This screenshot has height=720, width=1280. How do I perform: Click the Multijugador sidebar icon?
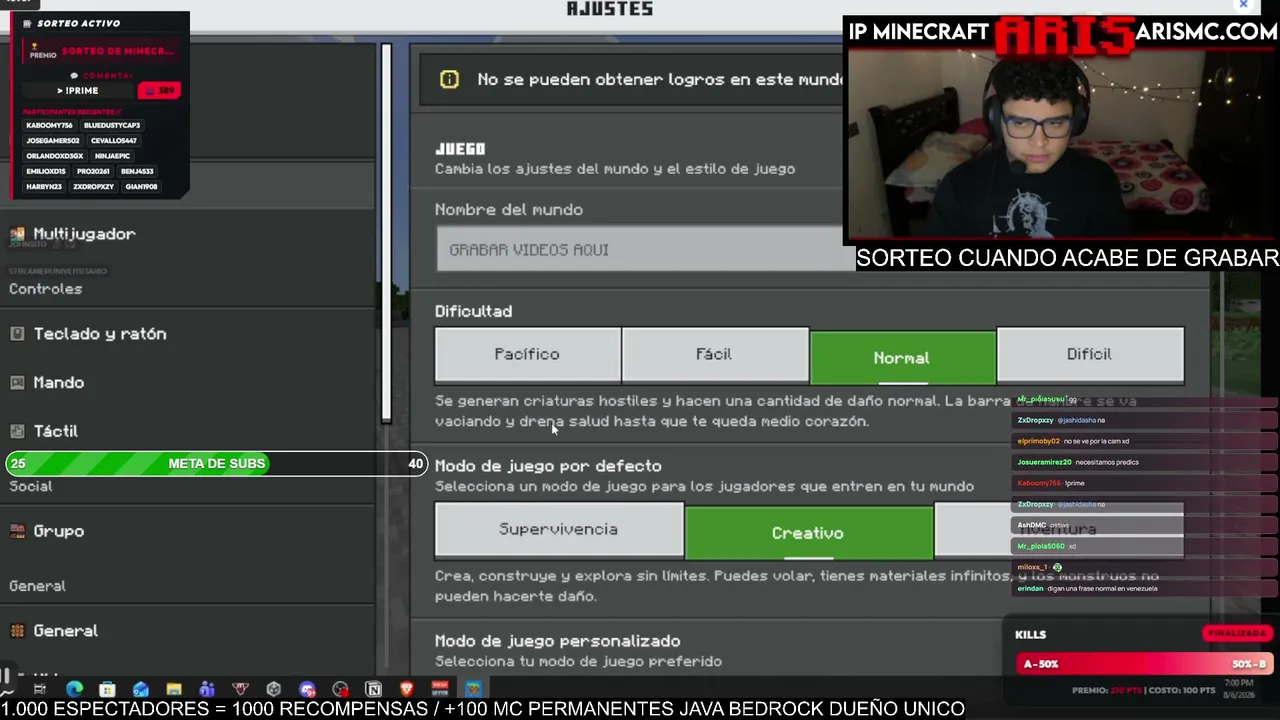[17, 234]
